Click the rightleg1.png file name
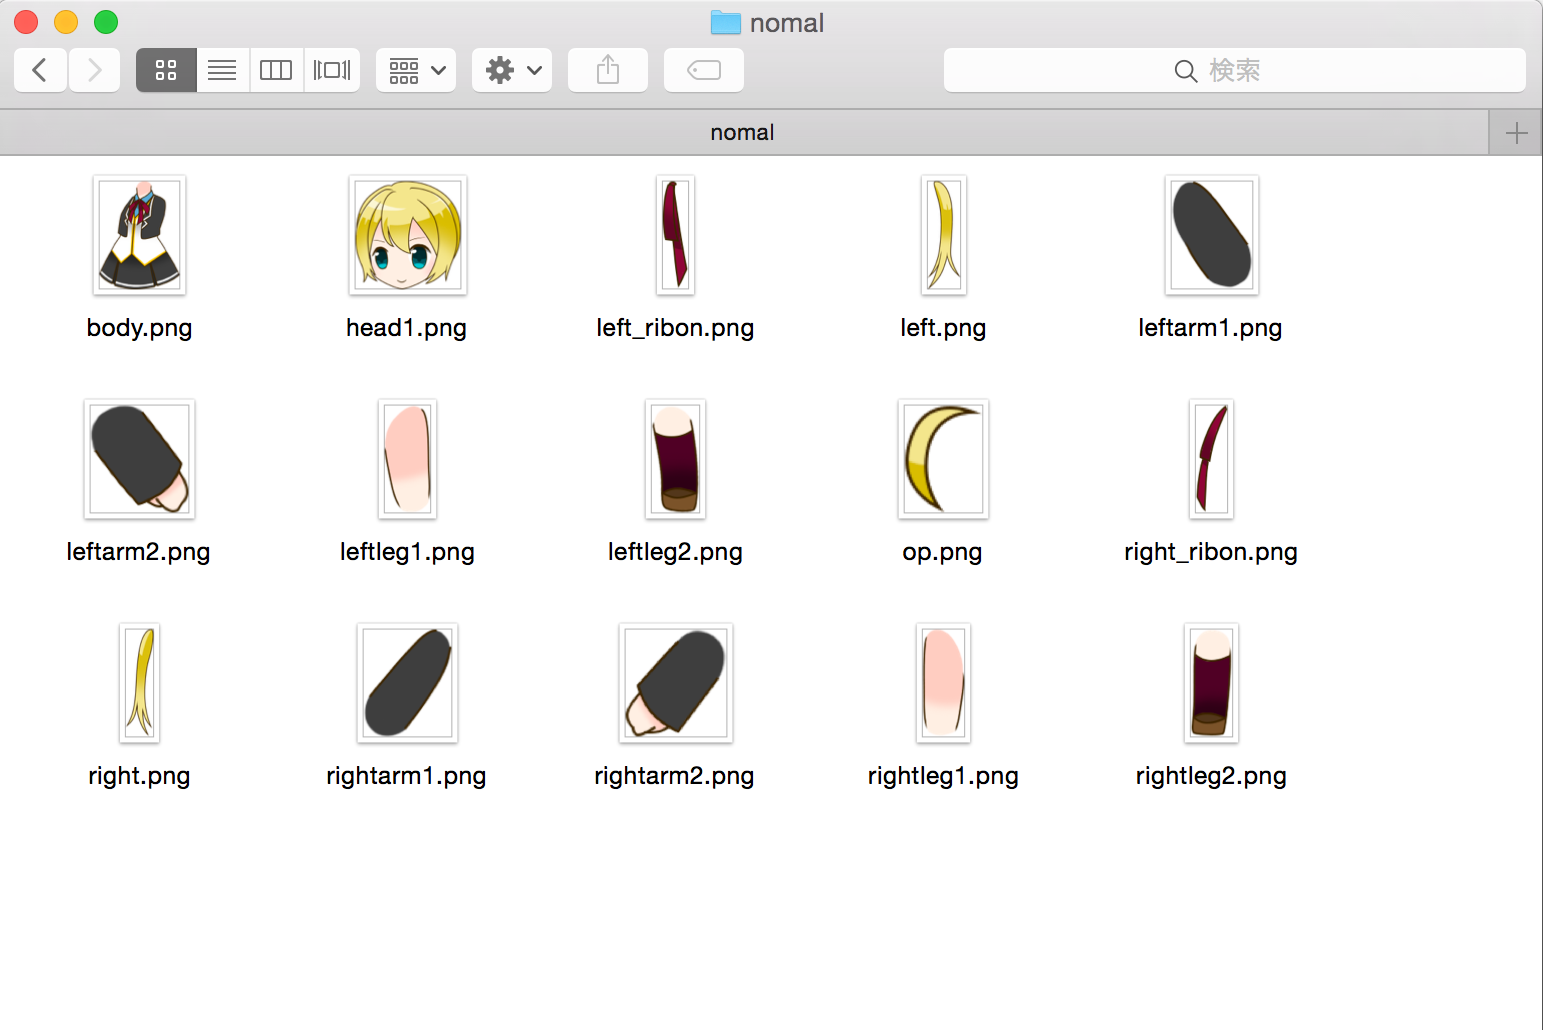Image resolution: width=1543 pixels, height=1030 pixels. (943, 776)
